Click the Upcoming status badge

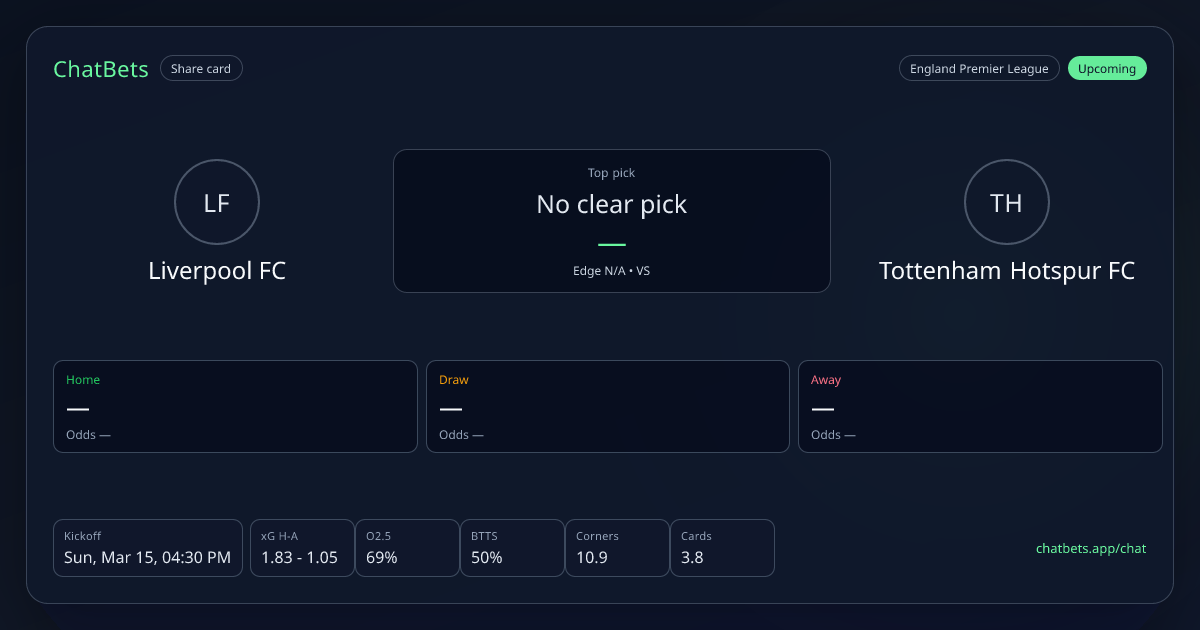(1107, 69)
